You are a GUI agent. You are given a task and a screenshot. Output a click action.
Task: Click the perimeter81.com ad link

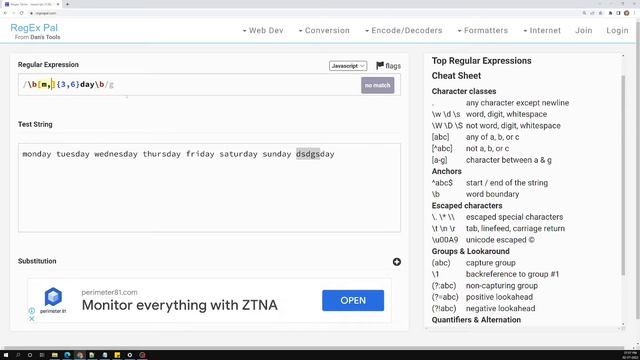109,292
